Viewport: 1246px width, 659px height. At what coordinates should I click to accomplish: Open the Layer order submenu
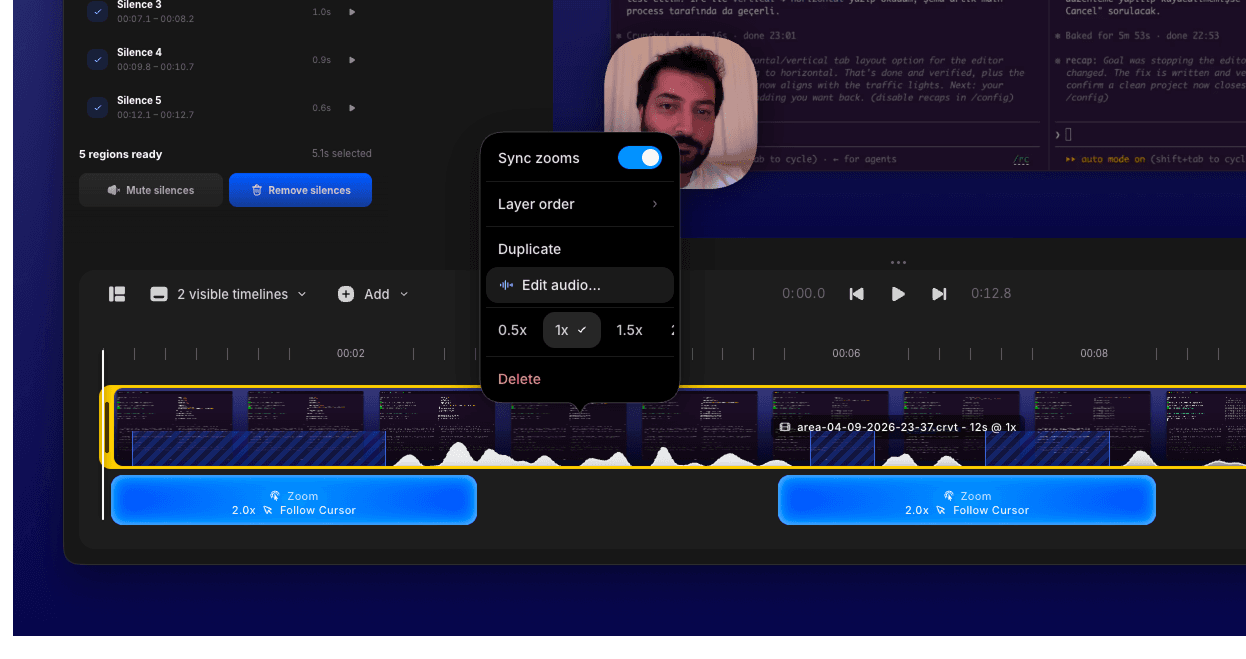(580, 204)
